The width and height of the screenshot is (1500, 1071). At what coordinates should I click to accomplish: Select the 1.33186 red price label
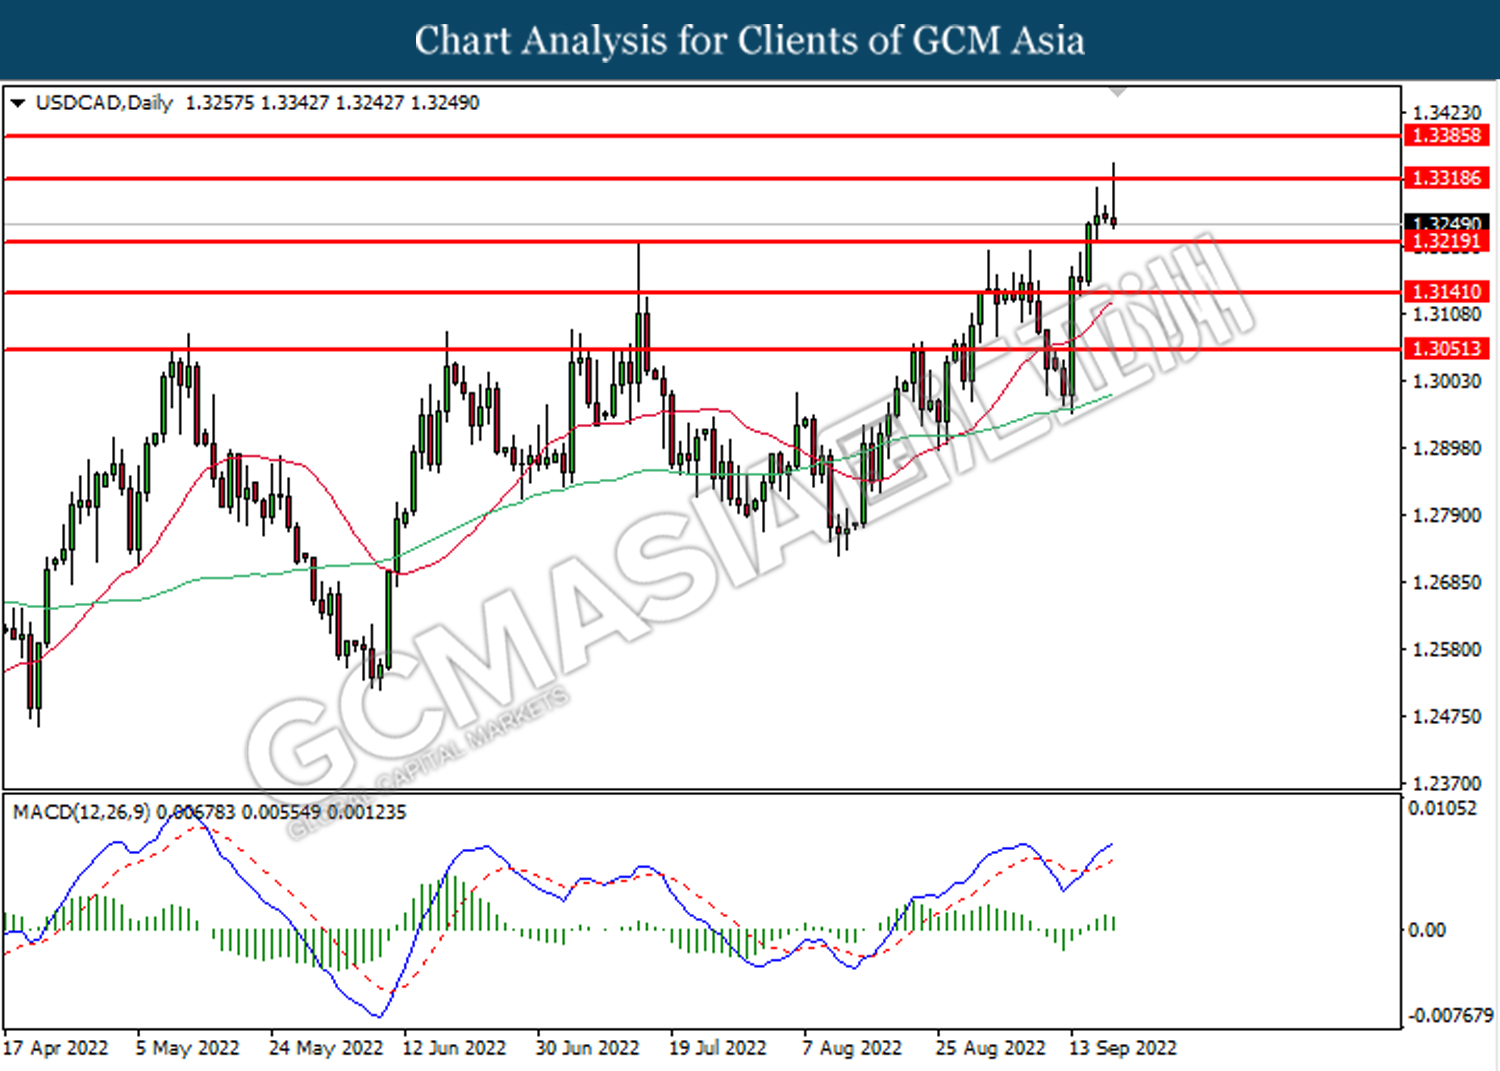click(1446, 178)
